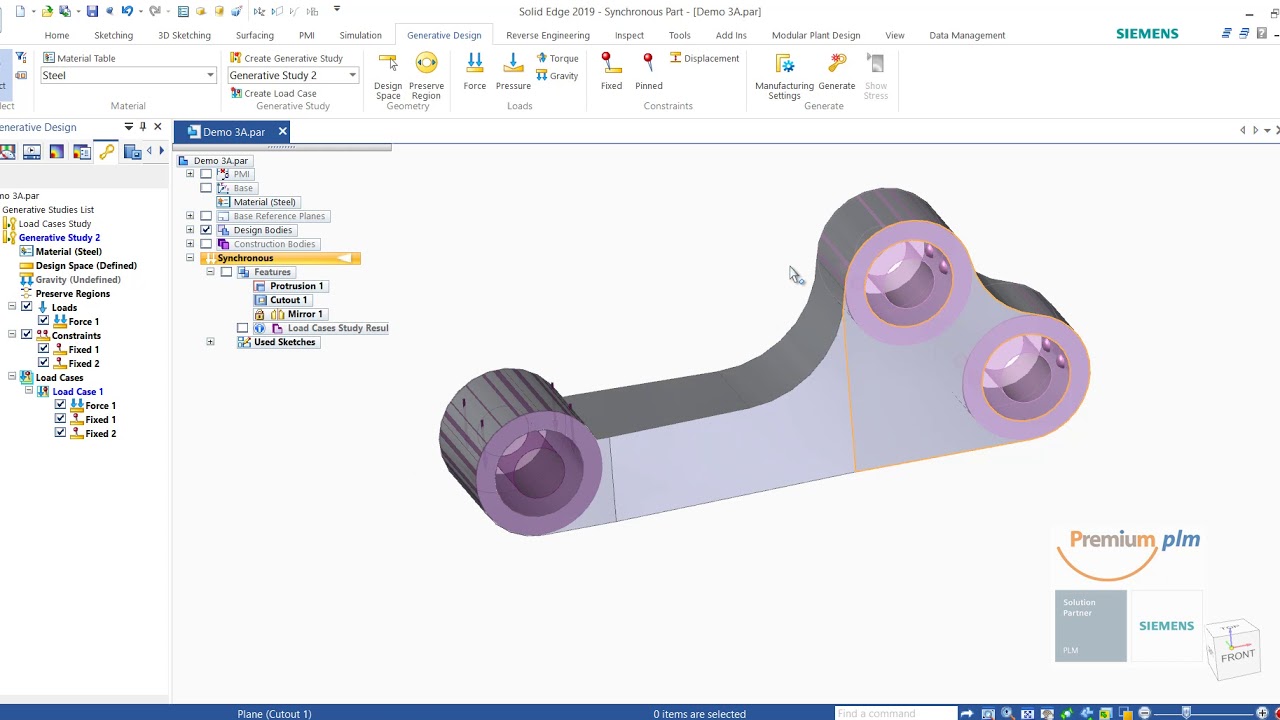Viewport: 1280px width, 720px height.
Task: Close the Demo 3A.par tab
Action: pos(282,131)
